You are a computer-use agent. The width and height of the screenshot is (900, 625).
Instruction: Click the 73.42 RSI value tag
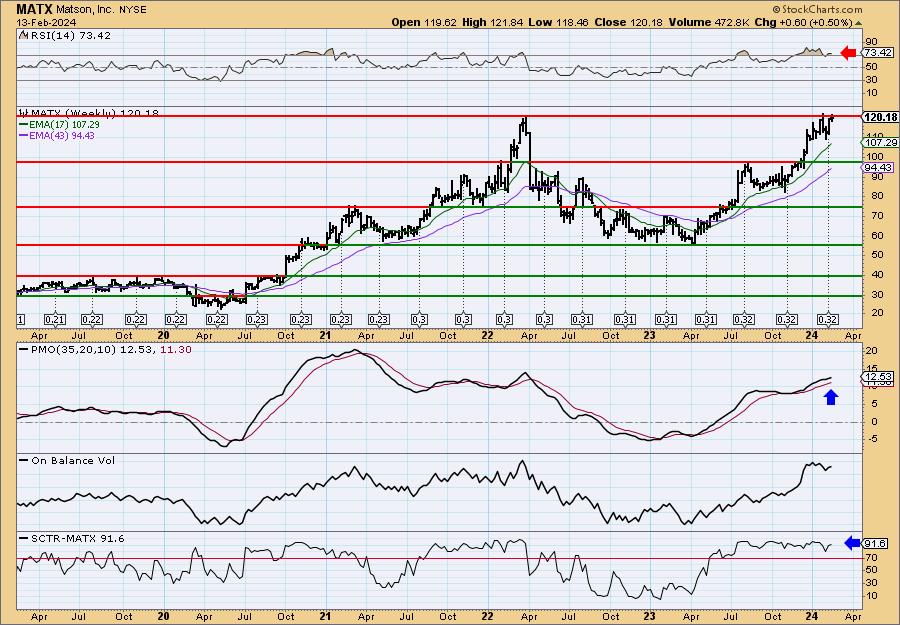pos(878,53)
